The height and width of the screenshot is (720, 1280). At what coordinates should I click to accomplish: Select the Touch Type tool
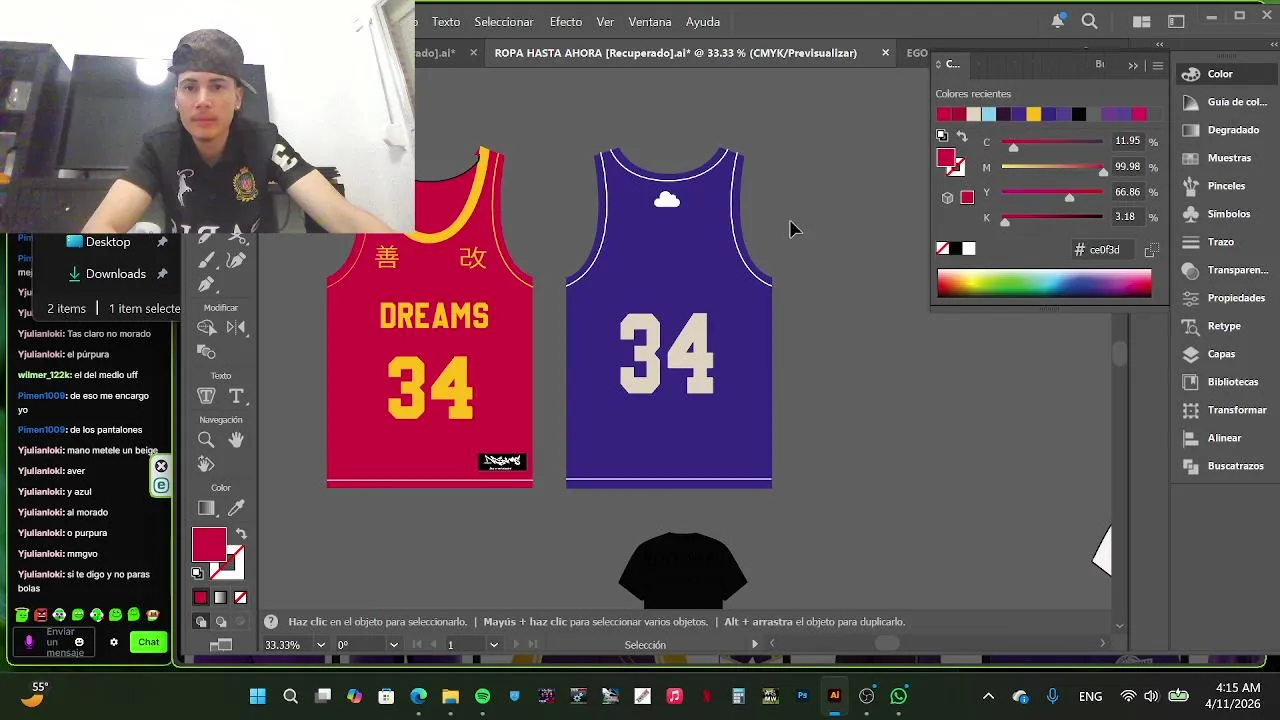tap(206, 396)
